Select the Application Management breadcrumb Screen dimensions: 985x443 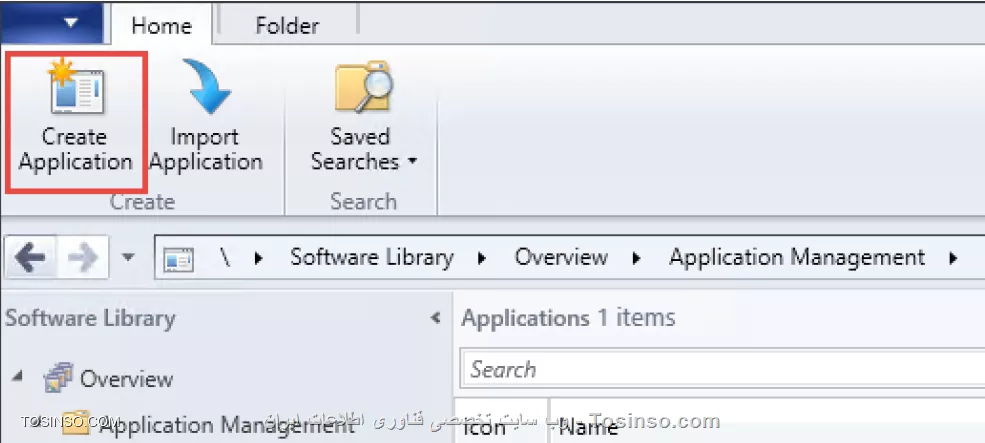tap(797, 257)
